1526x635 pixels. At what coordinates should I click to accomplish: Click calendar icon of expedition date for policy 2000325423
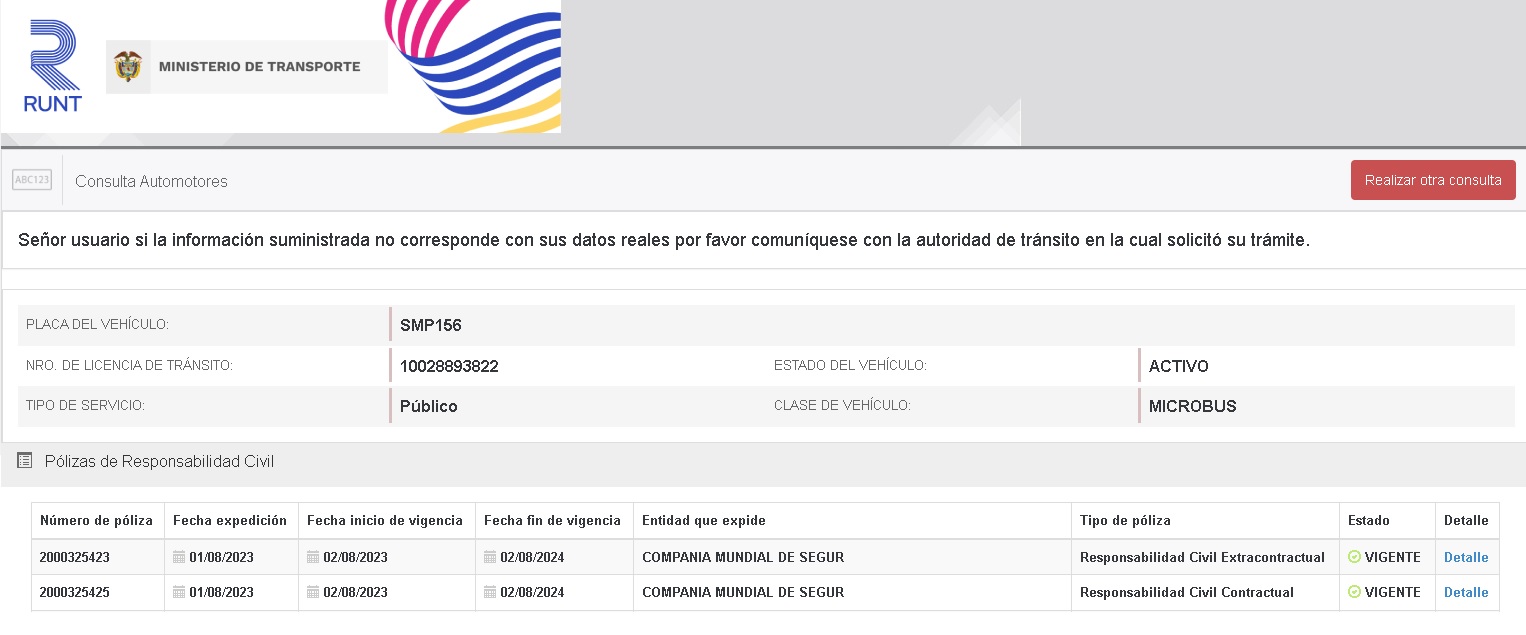[179, 557]
